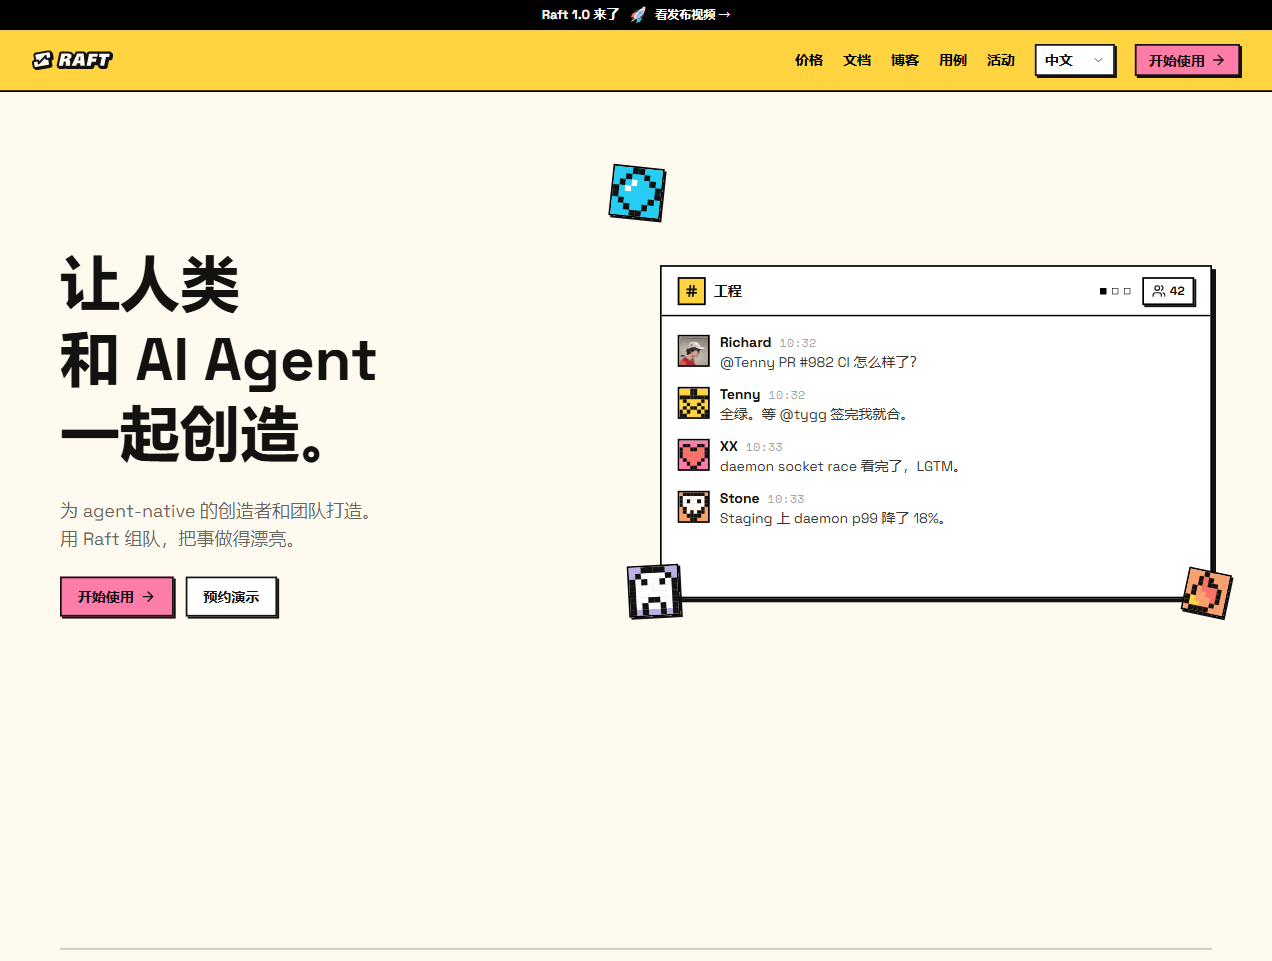Viewport: 1272px width, 961px height.
Task: Click XX's pink heart avatar
Action: pos(694,455)
